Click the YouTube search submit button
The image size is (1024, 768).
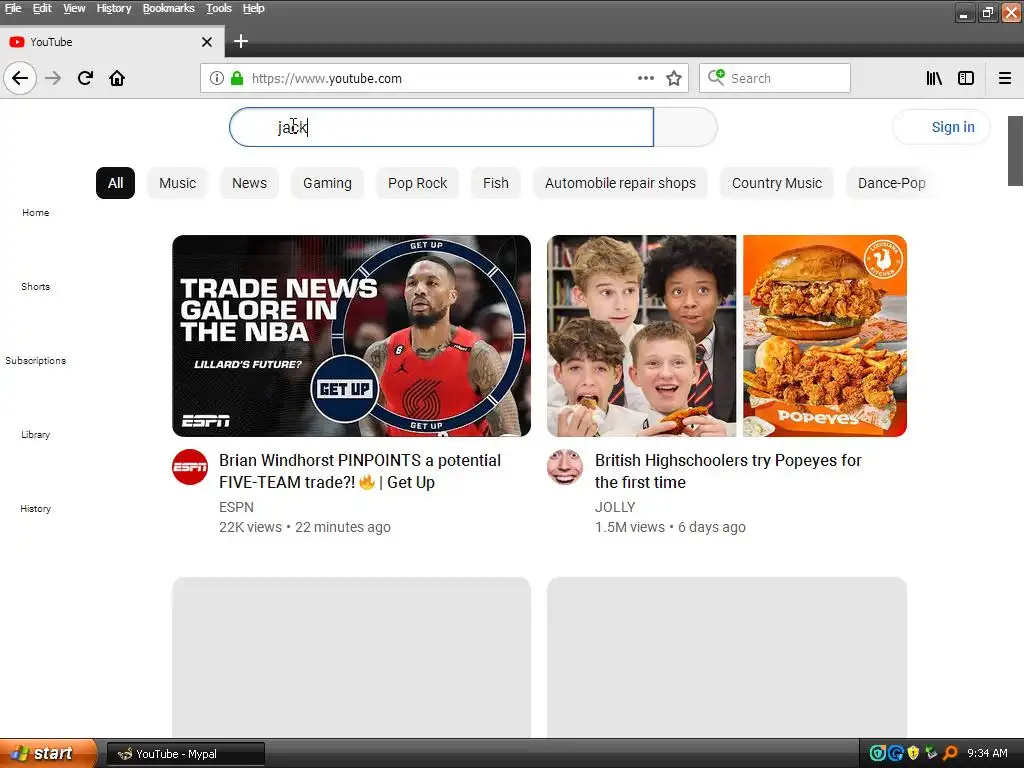click(685, 127)
